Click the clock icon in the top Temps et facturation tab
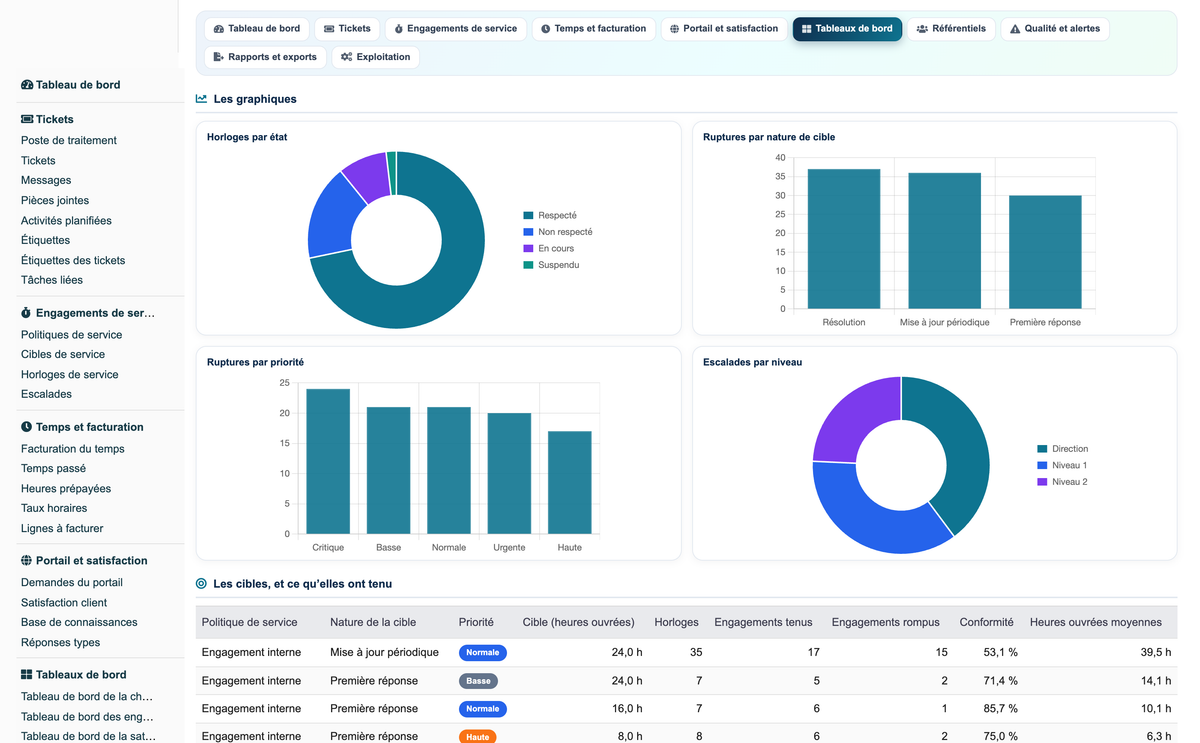The height and width of the screenshot is (743, 1200). [x=546, y=29]
